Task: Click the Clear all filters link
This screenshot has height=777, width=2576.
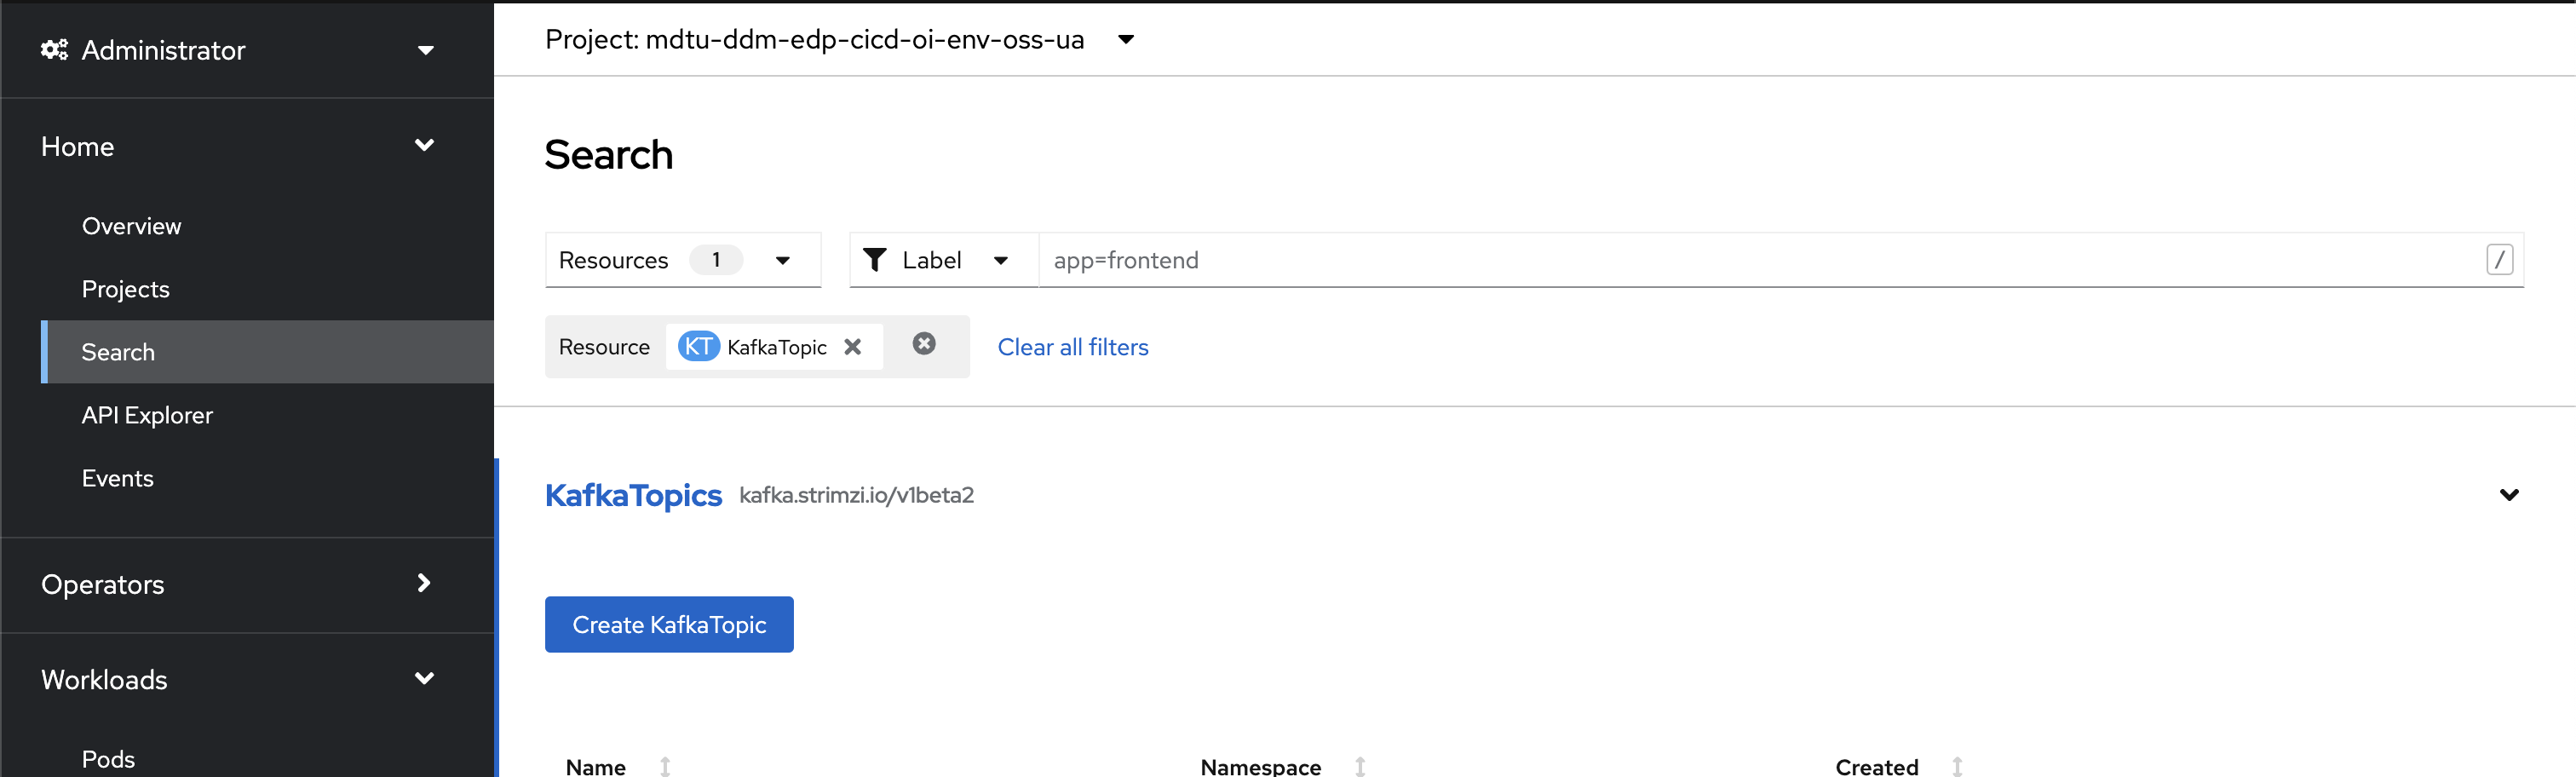Action: (1073, 347)
